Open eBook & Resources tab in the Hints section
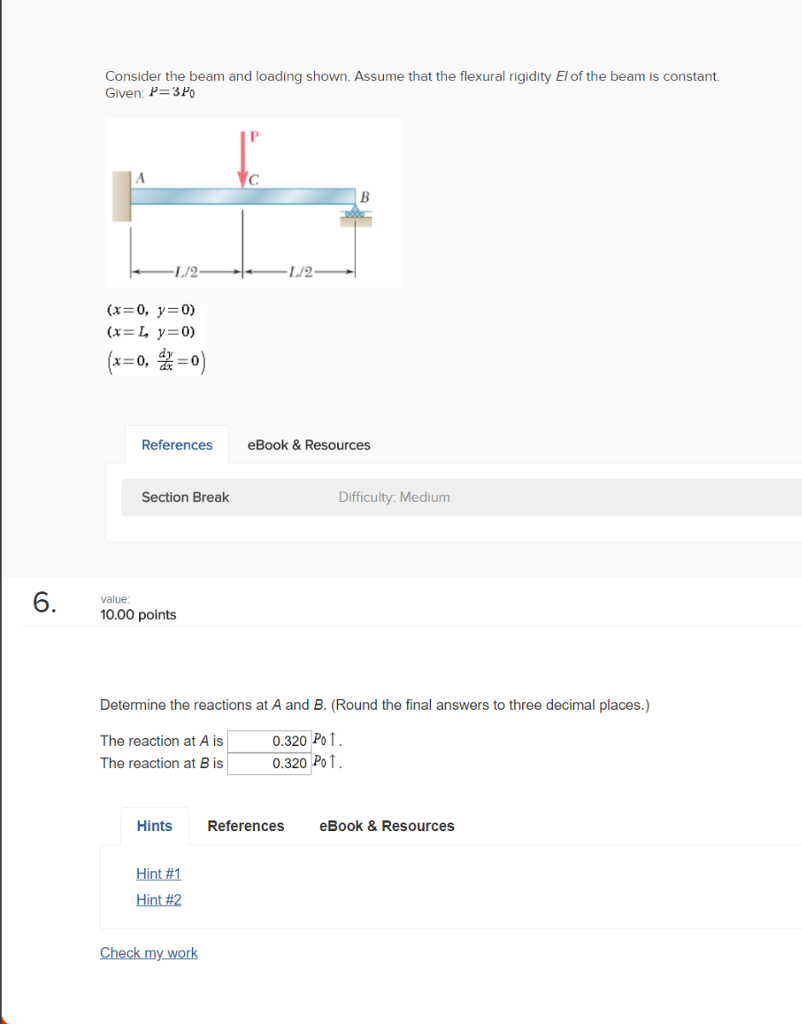802x1024 pixels. click(386, 825)
